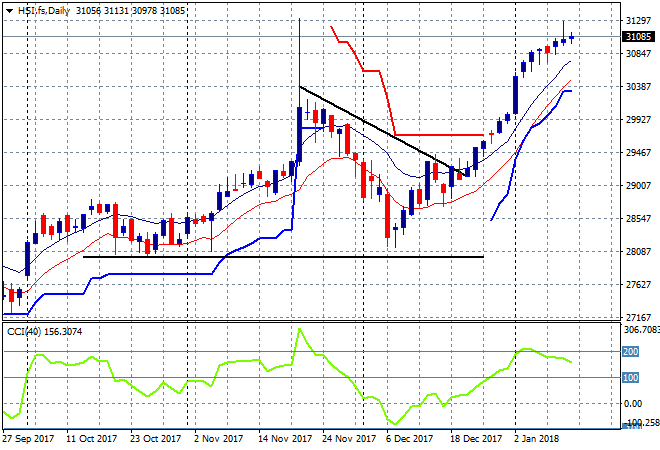Click price scale value 28547
The width and height of the screenshot is (660, 450).
(638, 218)
